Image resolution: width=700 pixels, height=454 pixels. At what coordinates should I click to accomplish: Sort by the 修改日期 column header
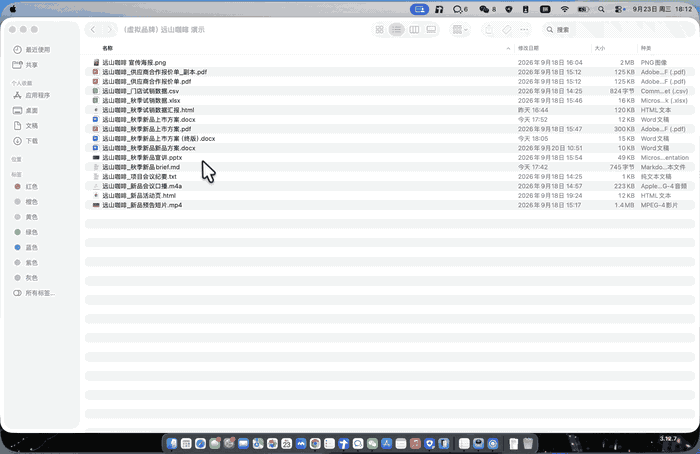tap(529, 48)
